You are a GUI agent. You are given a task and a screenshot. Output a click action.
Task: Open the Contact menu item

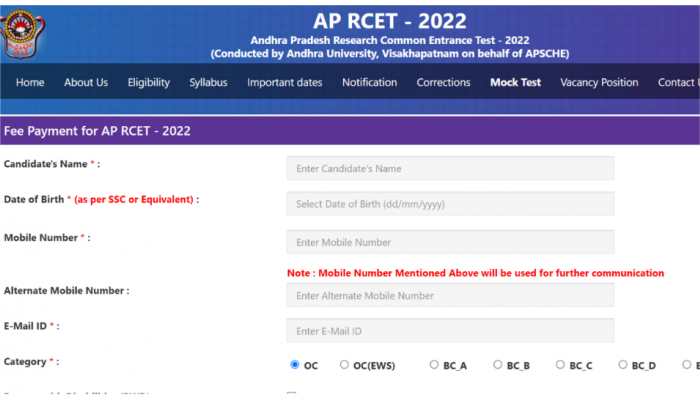point(678,83)
